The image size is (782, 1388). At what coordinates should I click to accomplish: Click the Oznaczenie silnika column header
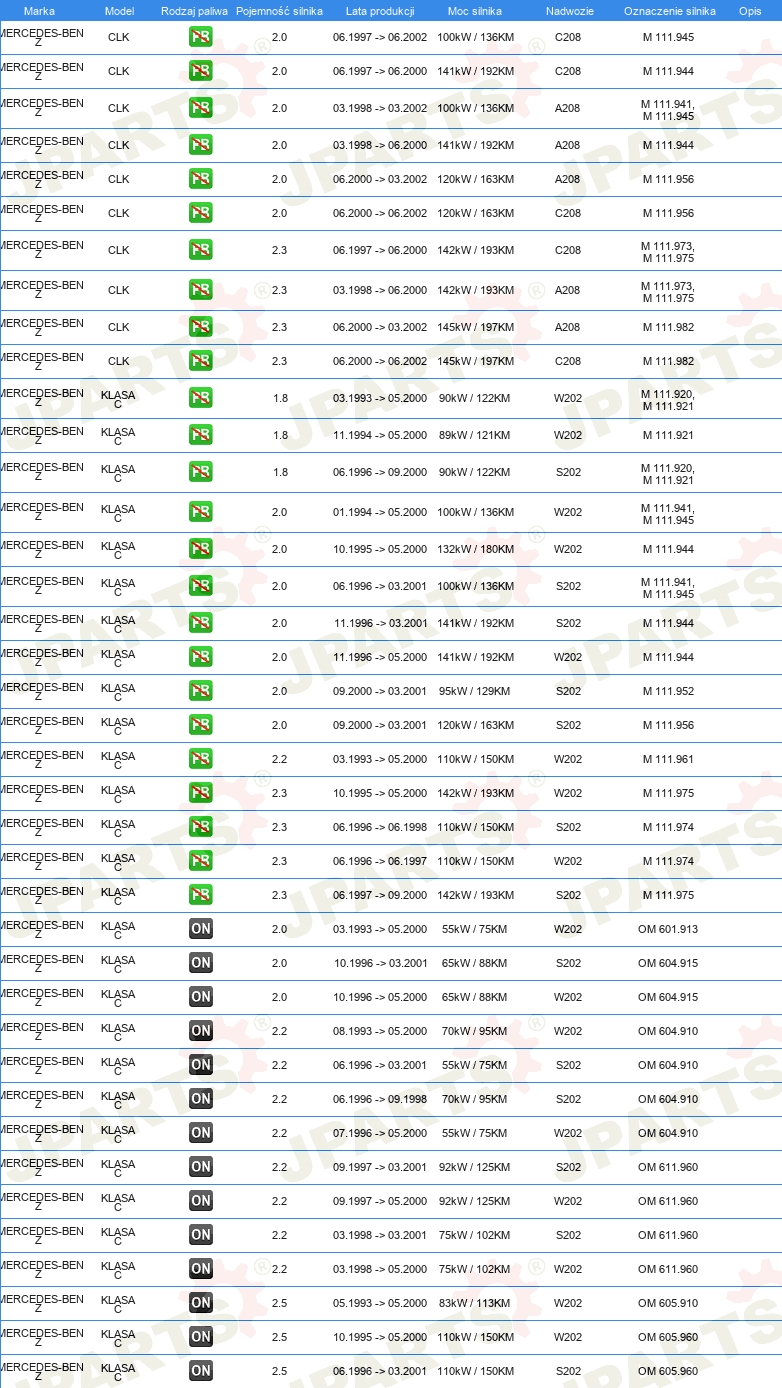pyautogui.click(x=670, y=11)
